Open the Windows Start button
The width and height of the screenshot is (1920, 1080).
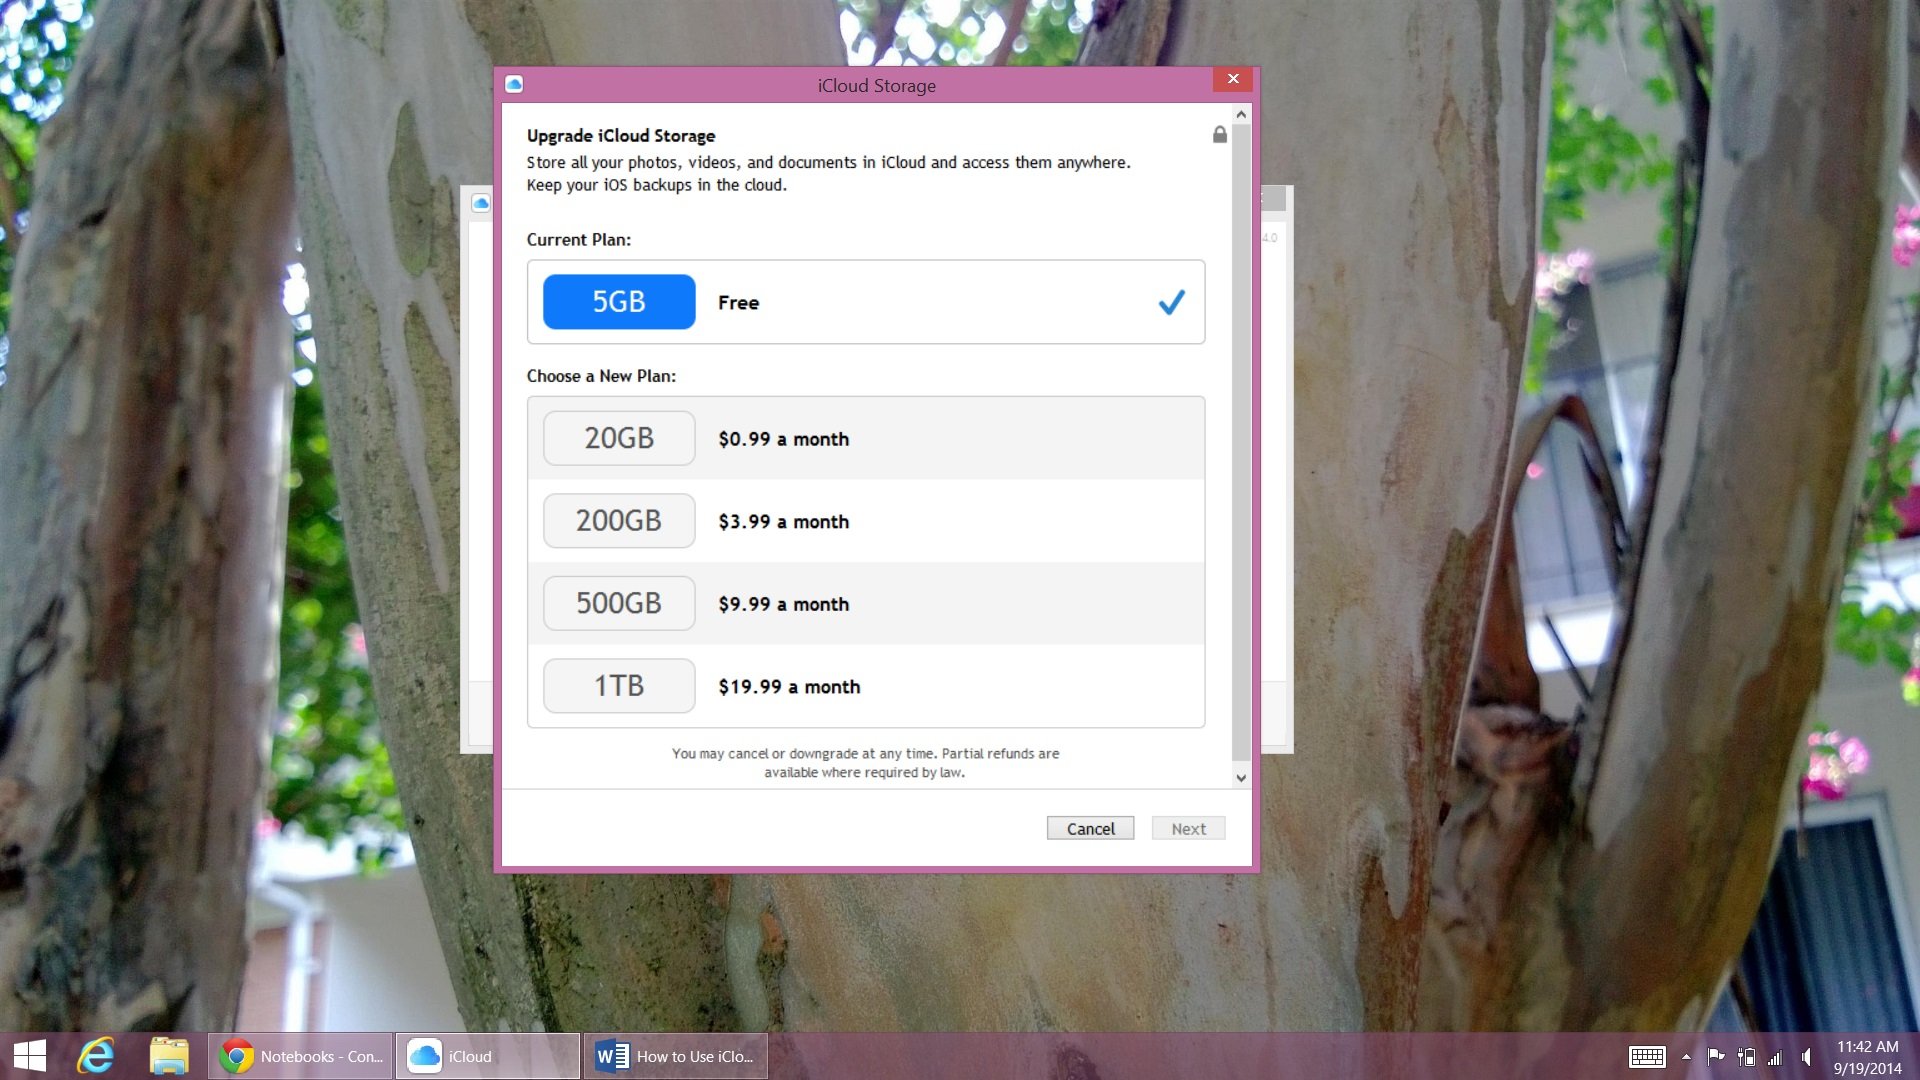click(x=30, y=1056)
